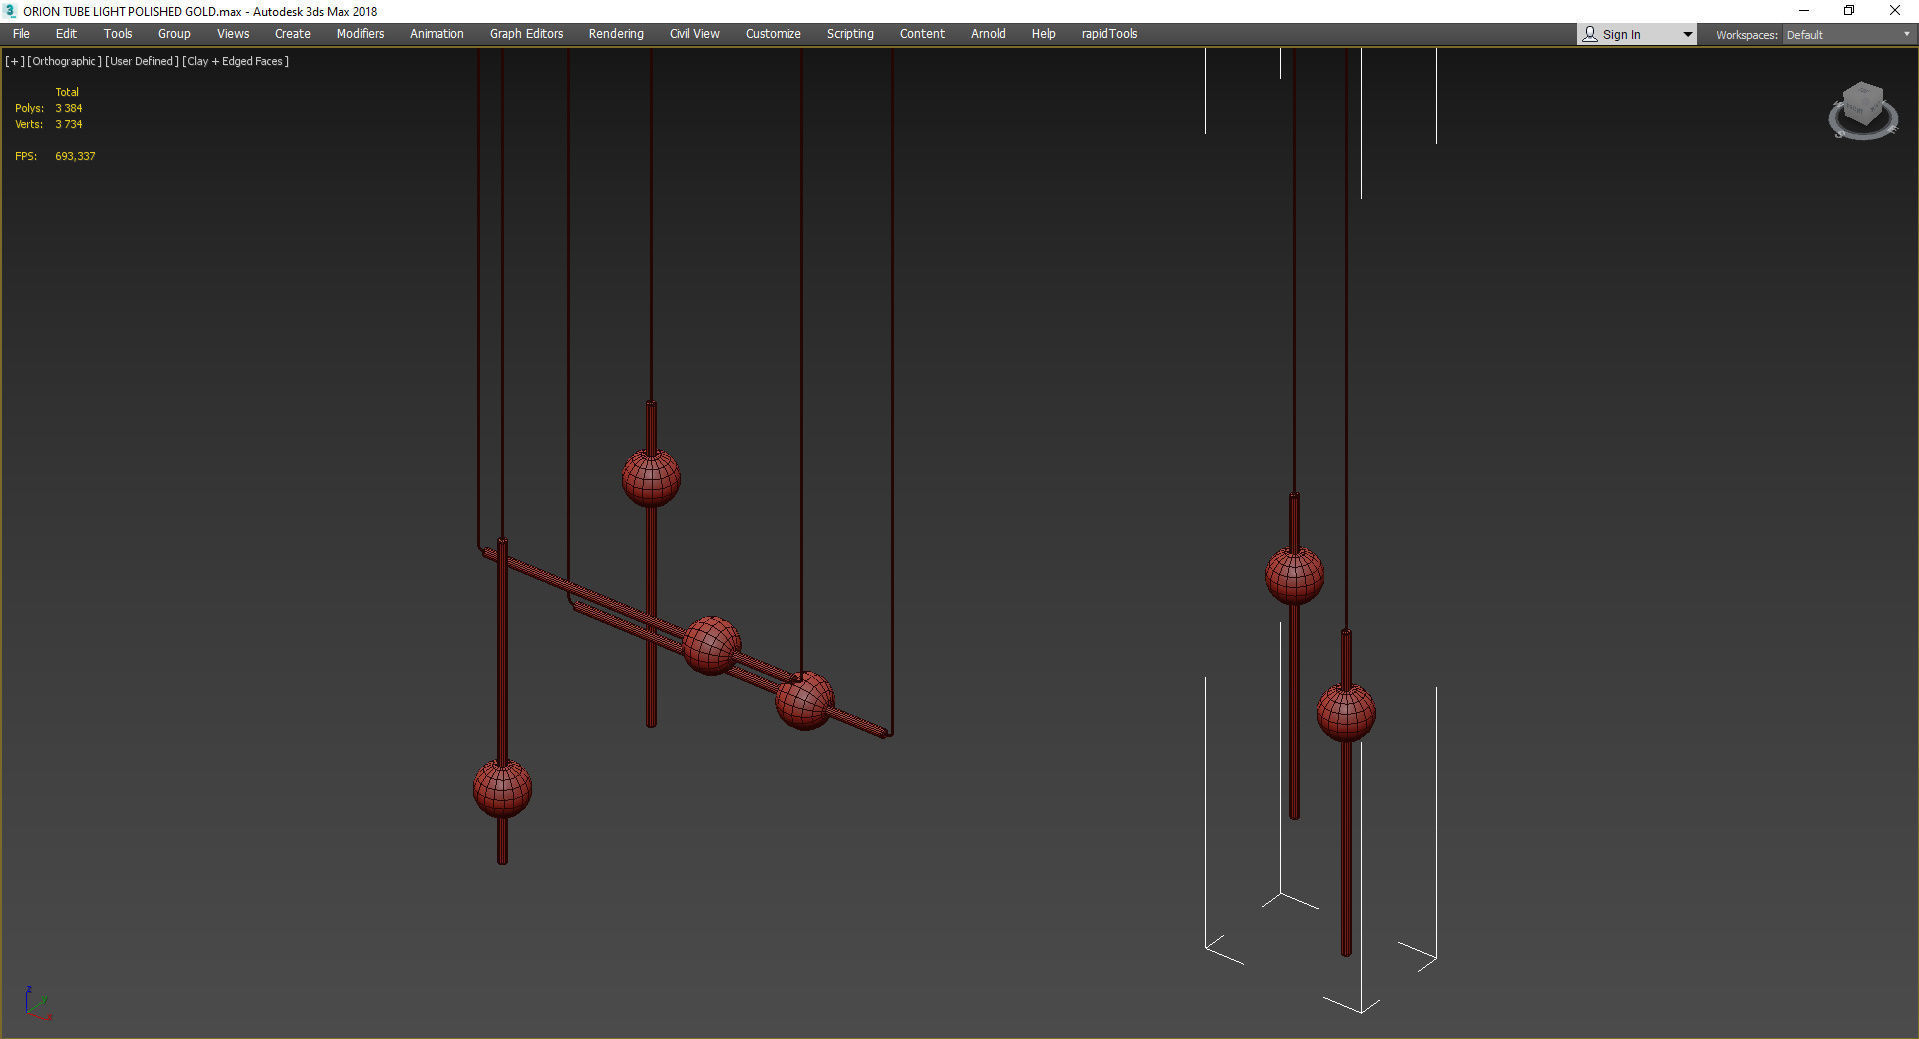This screenshot has width=1919, height=1039.
Task: Open the Arnold menu
Action: pyautogui.click(x=988, y=34)
